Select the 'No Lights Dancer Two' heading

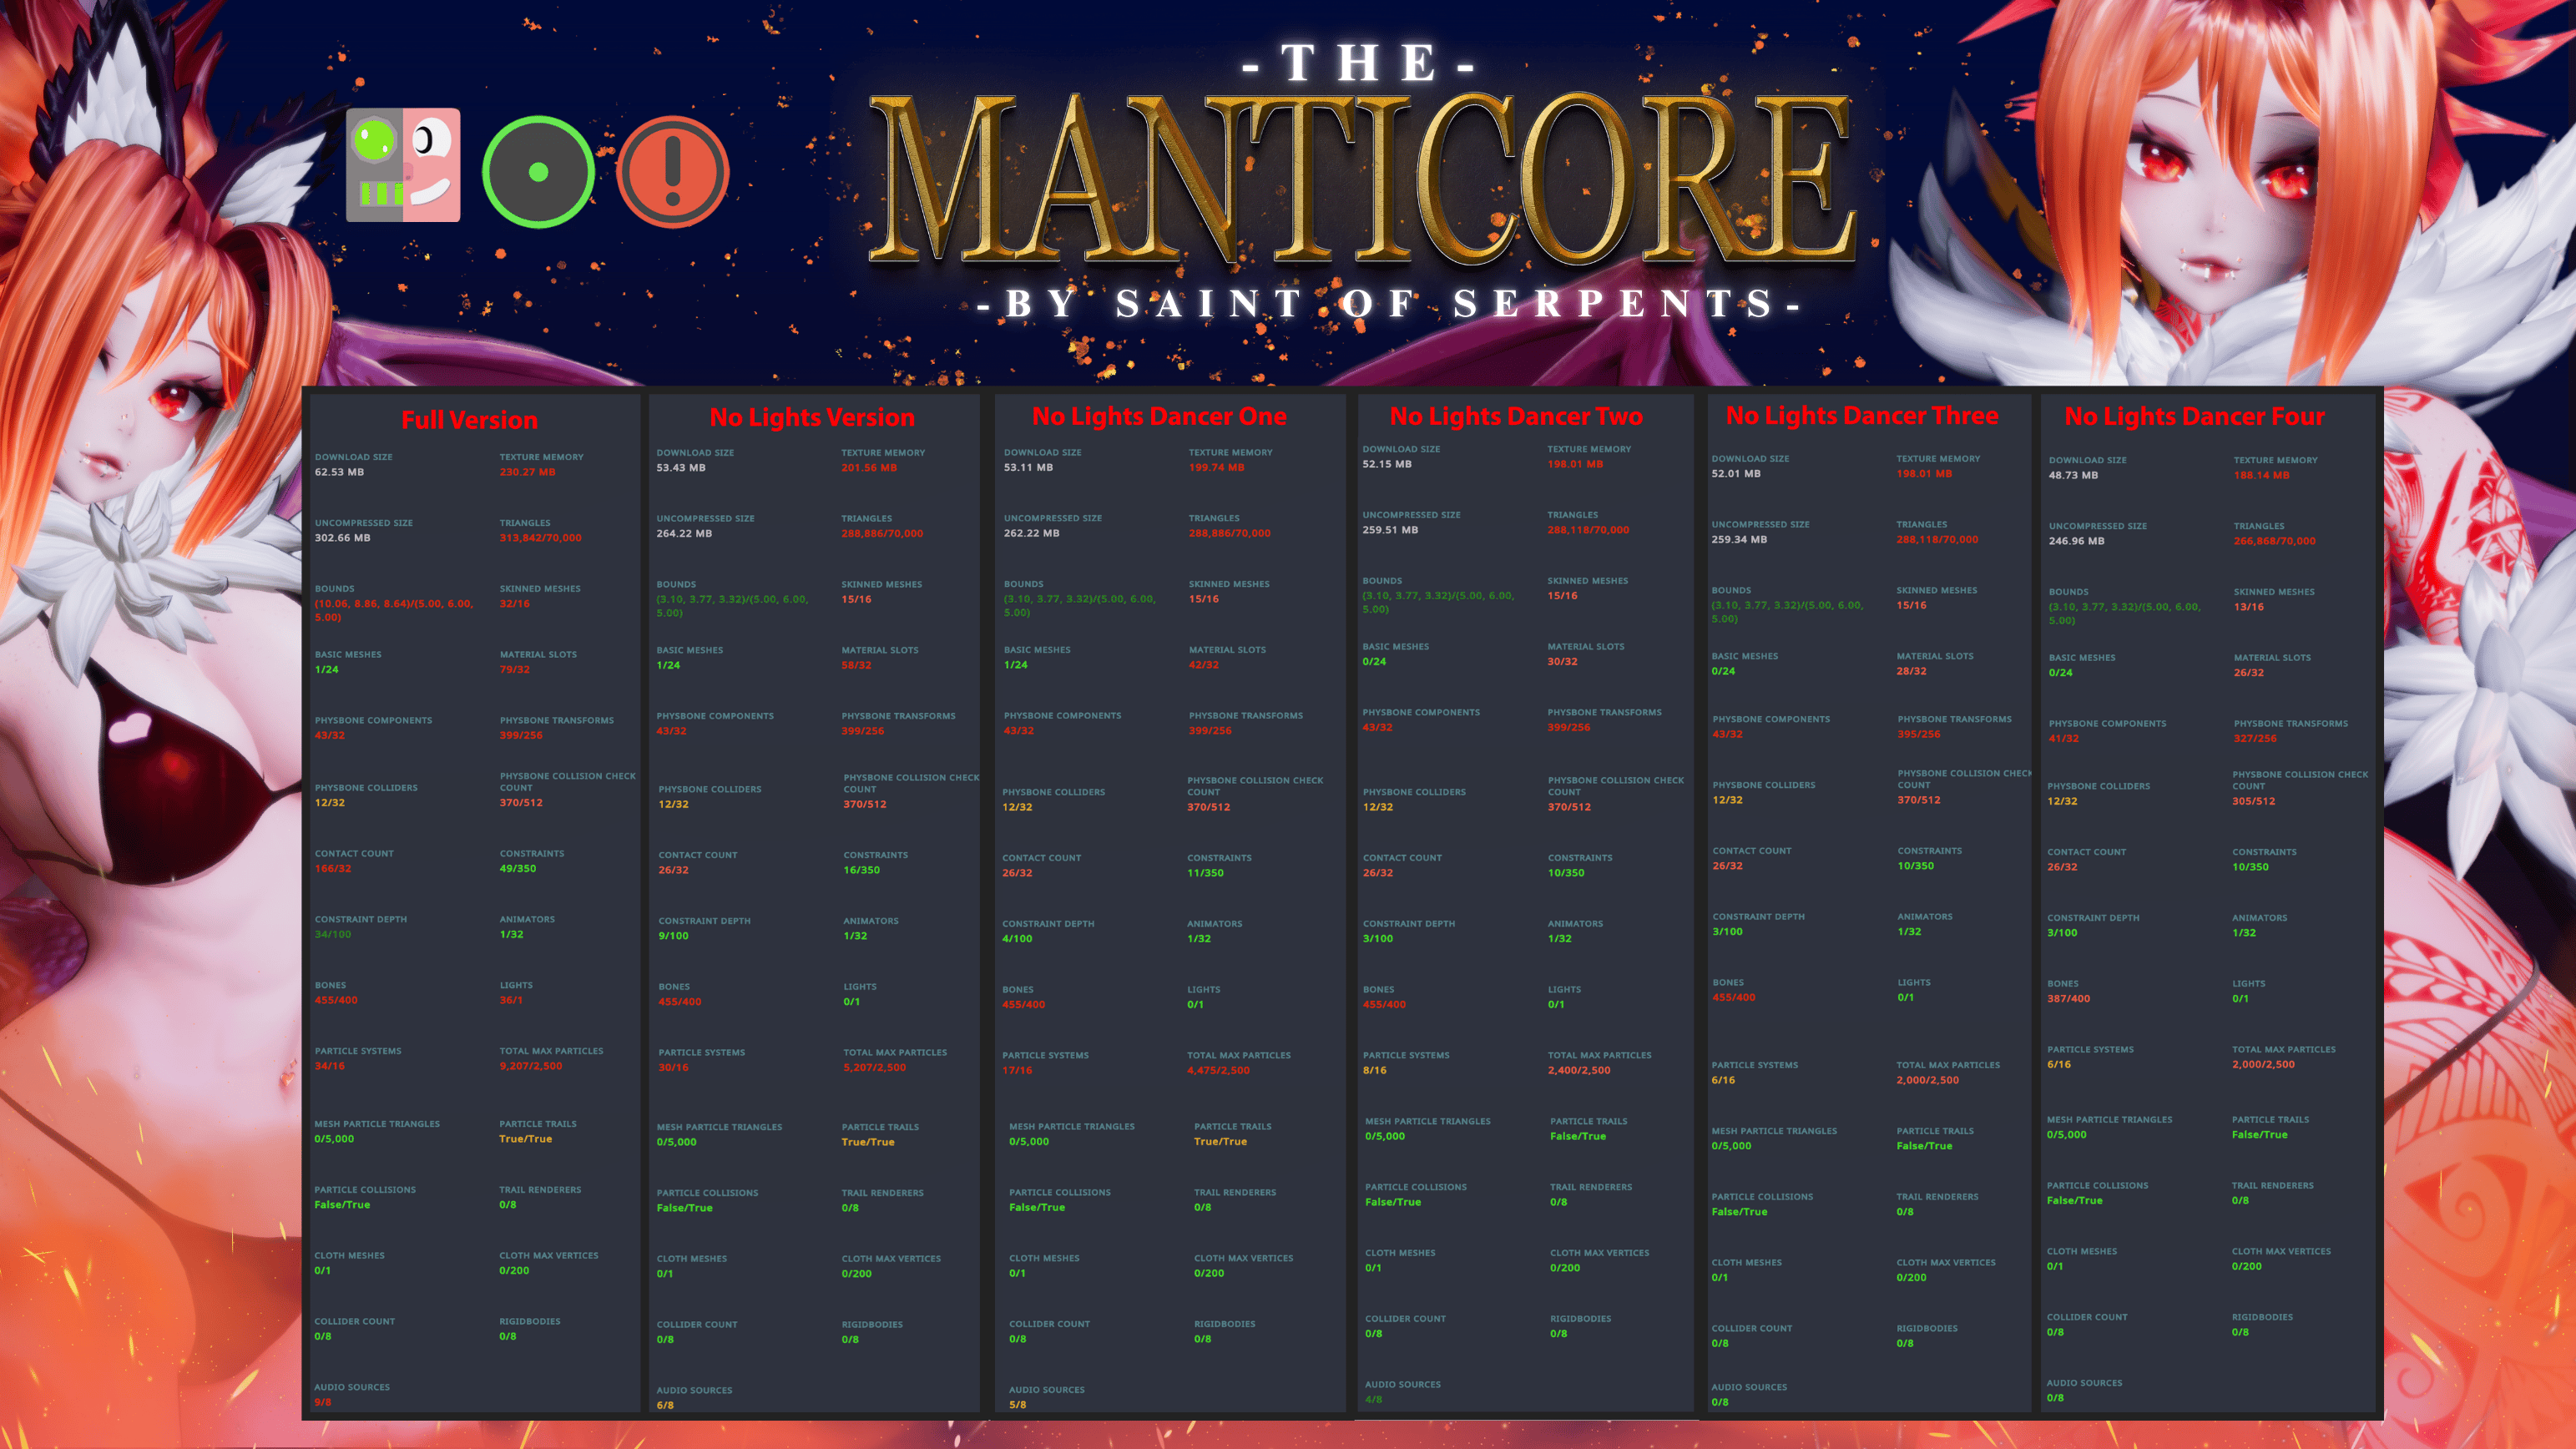point(1516,416)
